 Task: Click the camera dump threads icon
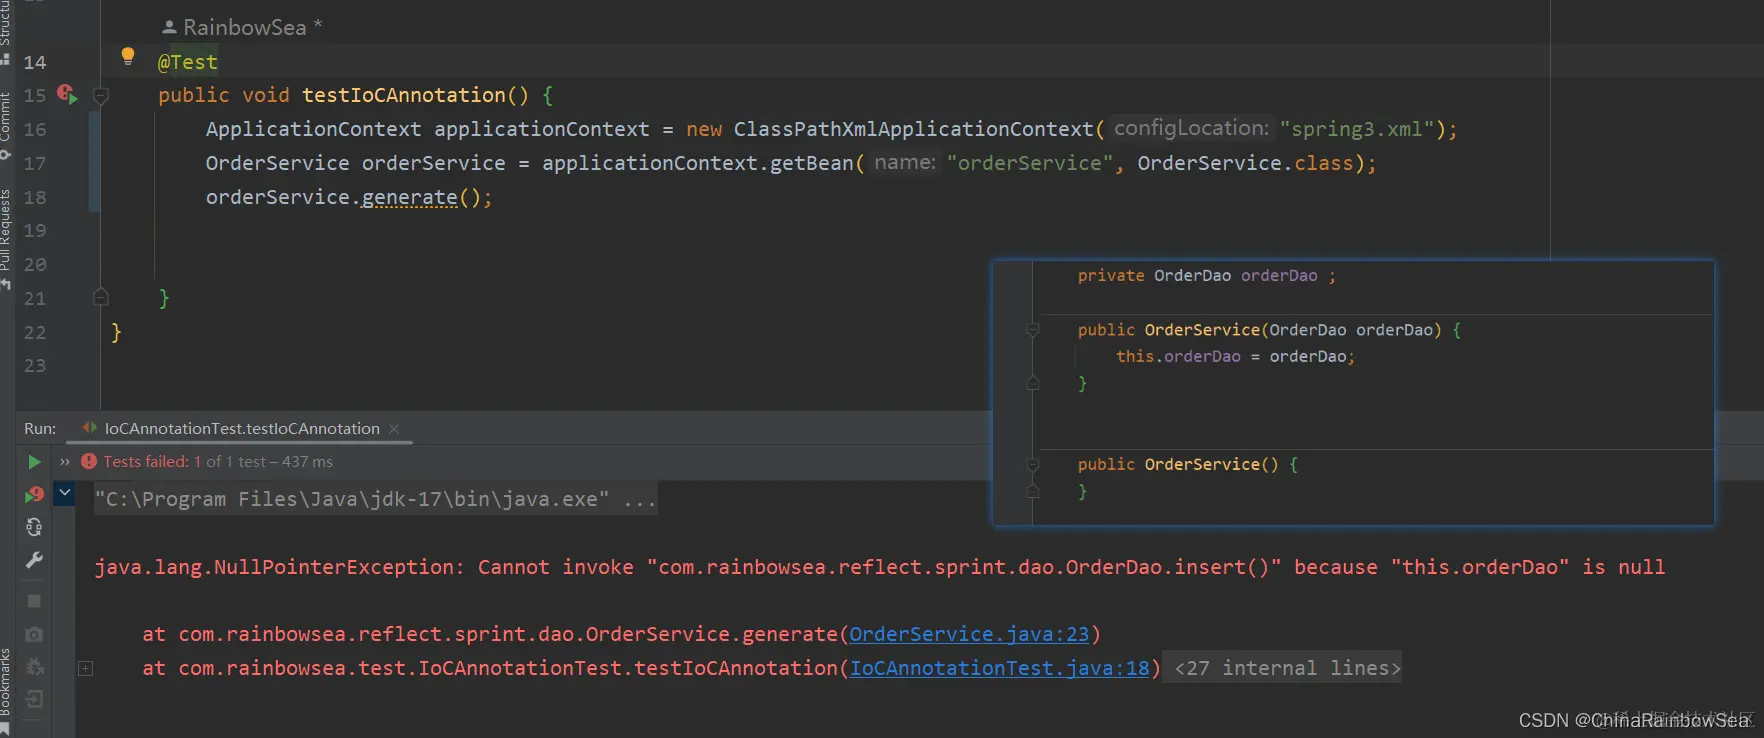[34, 634]
